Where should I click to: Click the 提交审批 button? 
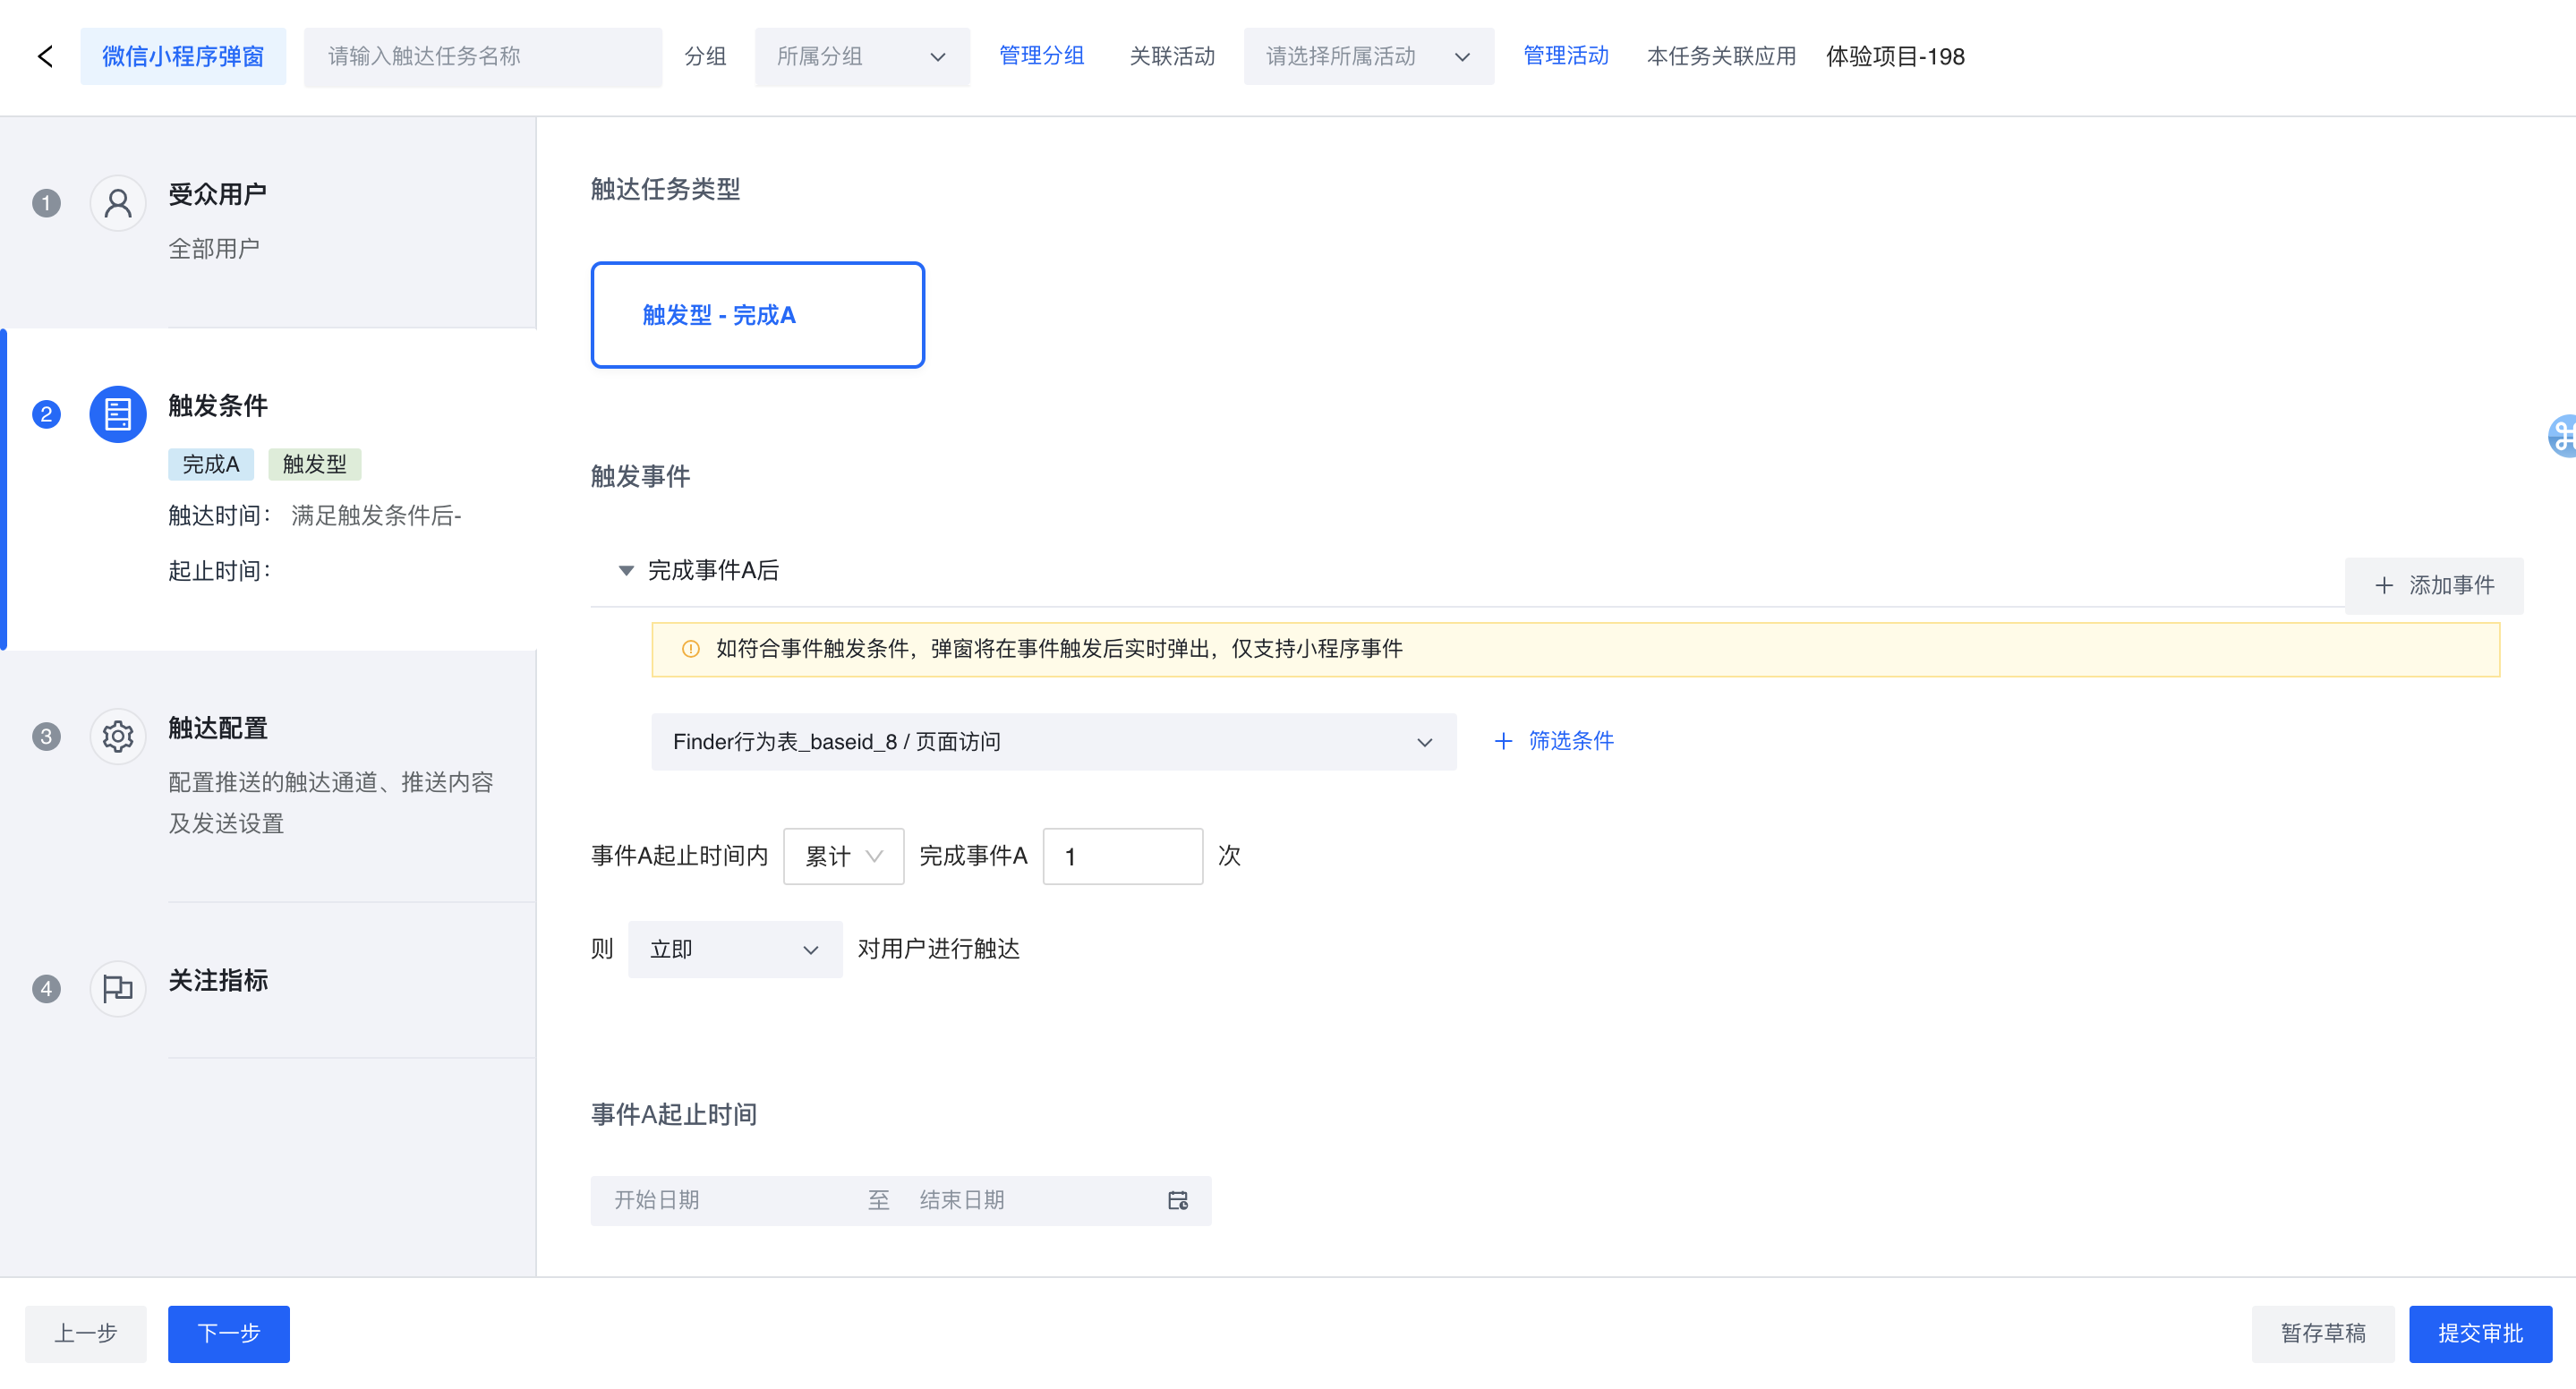[x=2479, y=1333]
